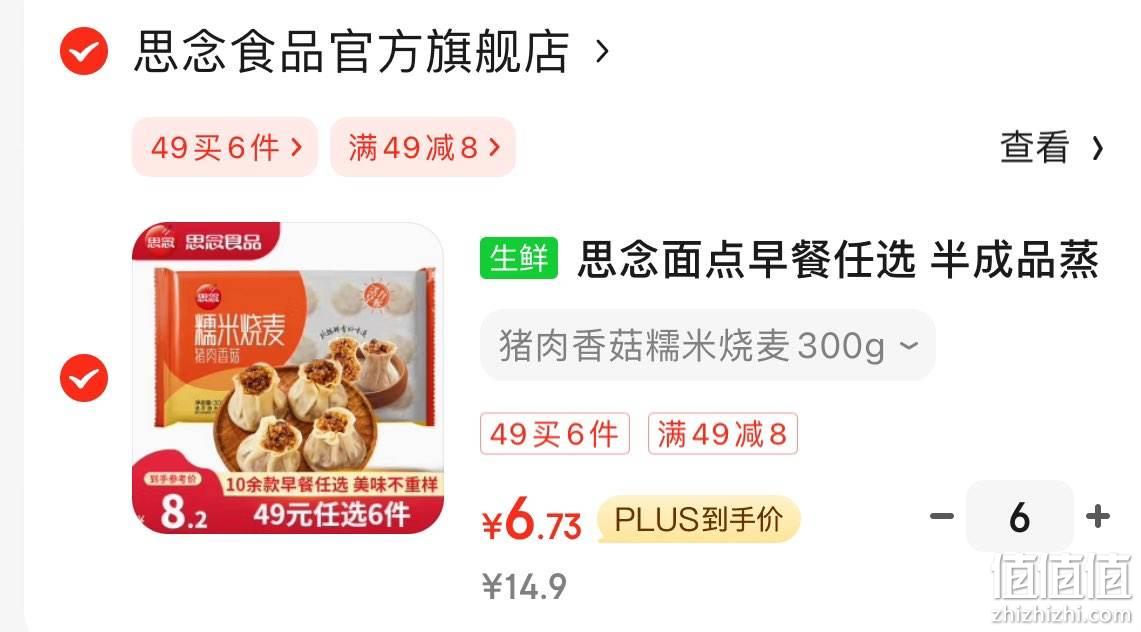This screenshot has width=1141, height=632.
Task: Tap the chevron next to 查看
Action: (1097, 148)
